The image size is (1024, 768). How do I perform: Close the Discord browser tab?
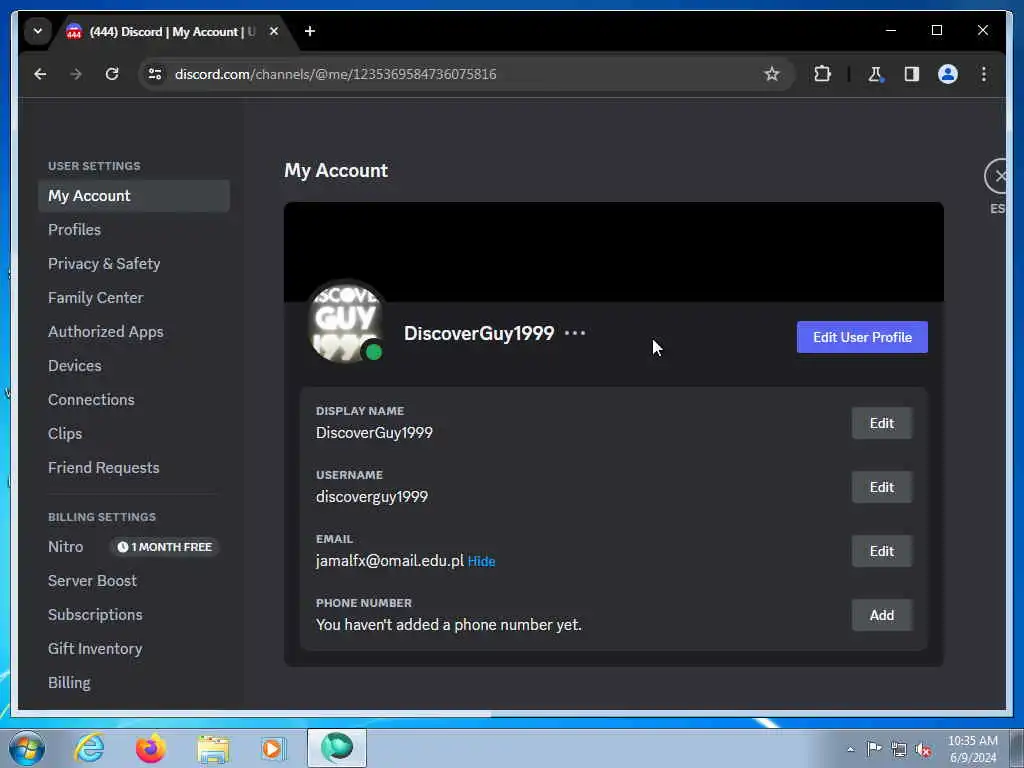274,31
